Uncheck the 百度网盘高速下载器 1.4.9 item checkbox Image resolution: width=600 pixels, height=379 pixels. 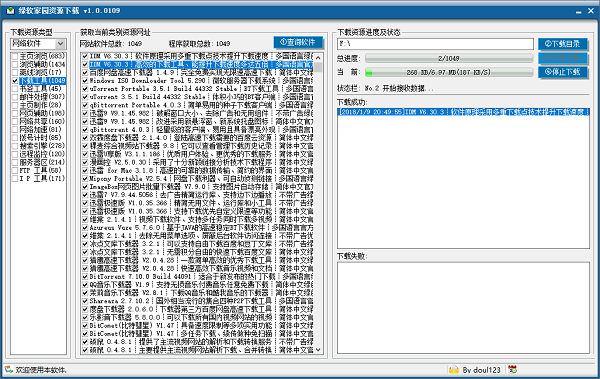(85, 72)
